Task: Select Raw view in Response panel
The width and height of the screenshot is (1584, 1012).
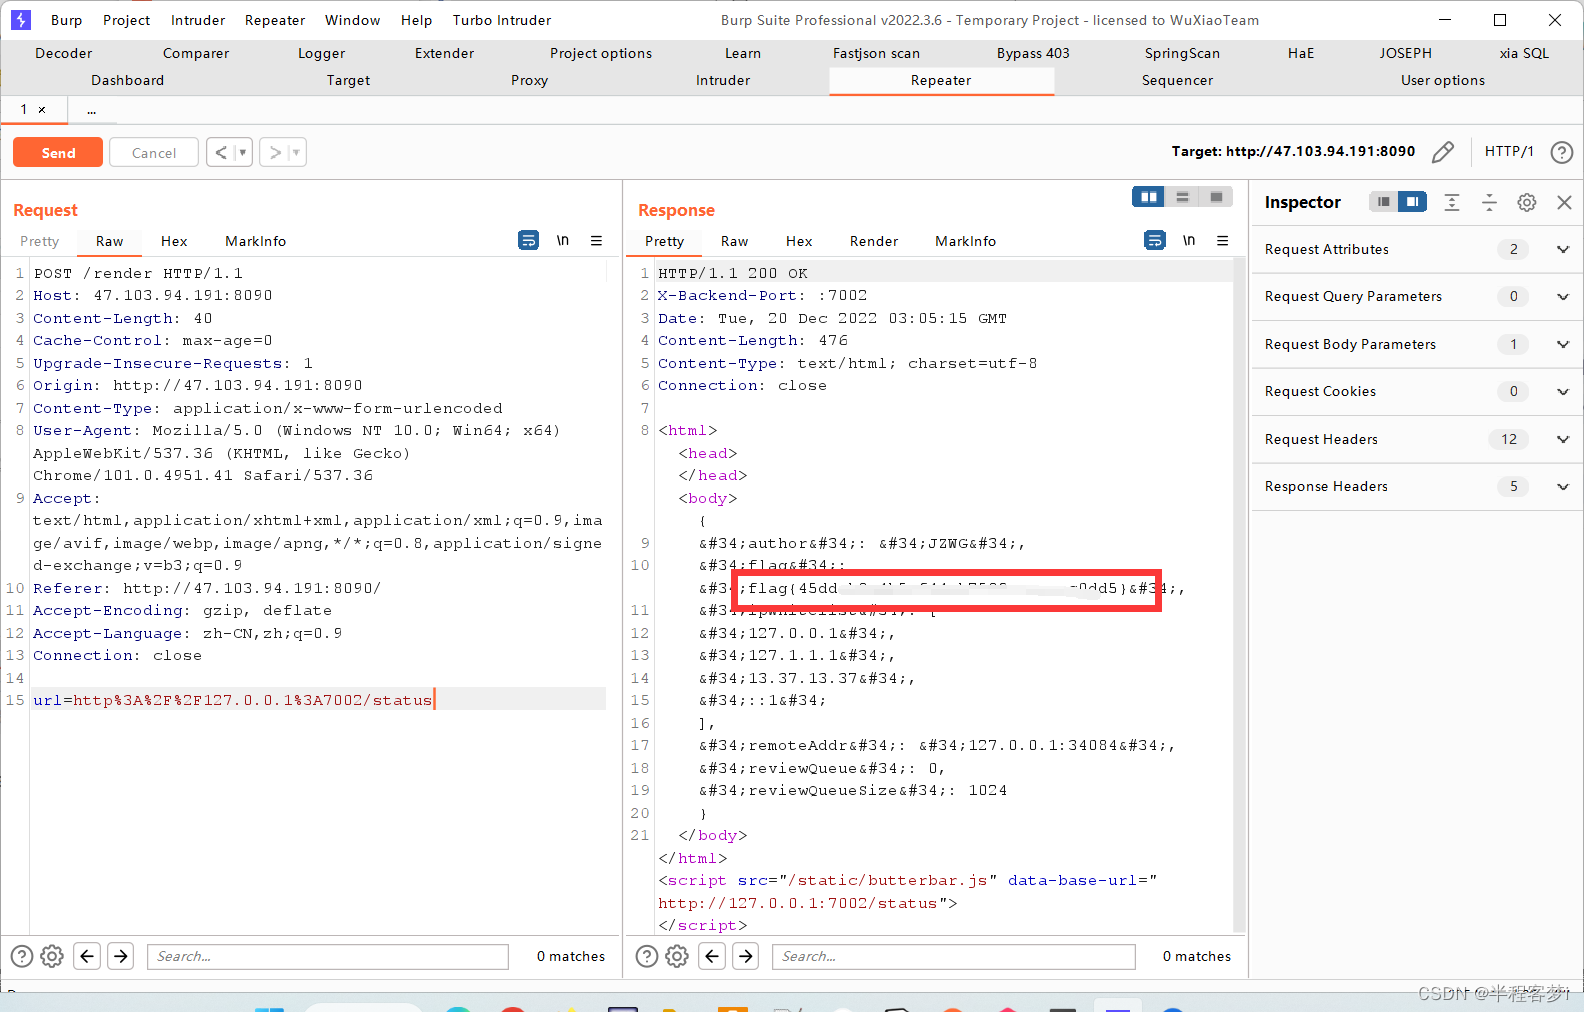Action: tap(734, 241)
